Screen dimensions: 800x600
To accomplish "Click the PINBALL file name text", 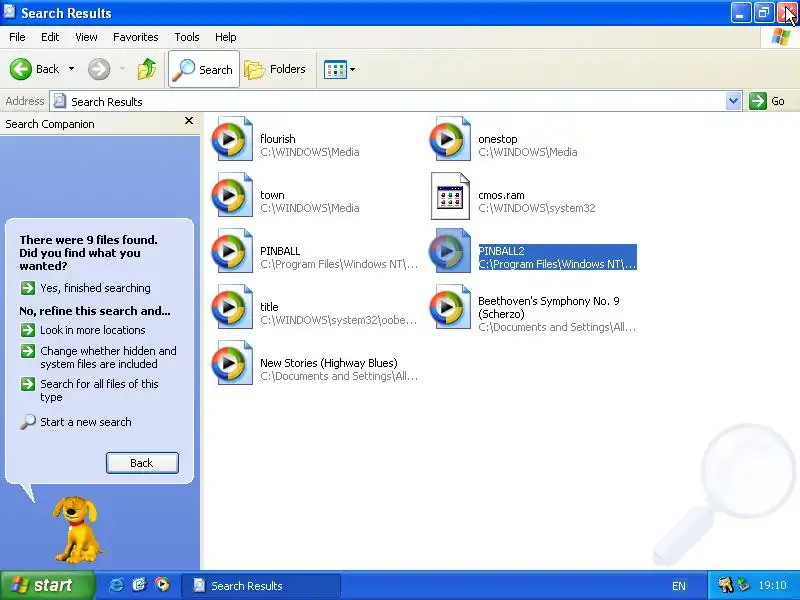I will tap(280, 251).
